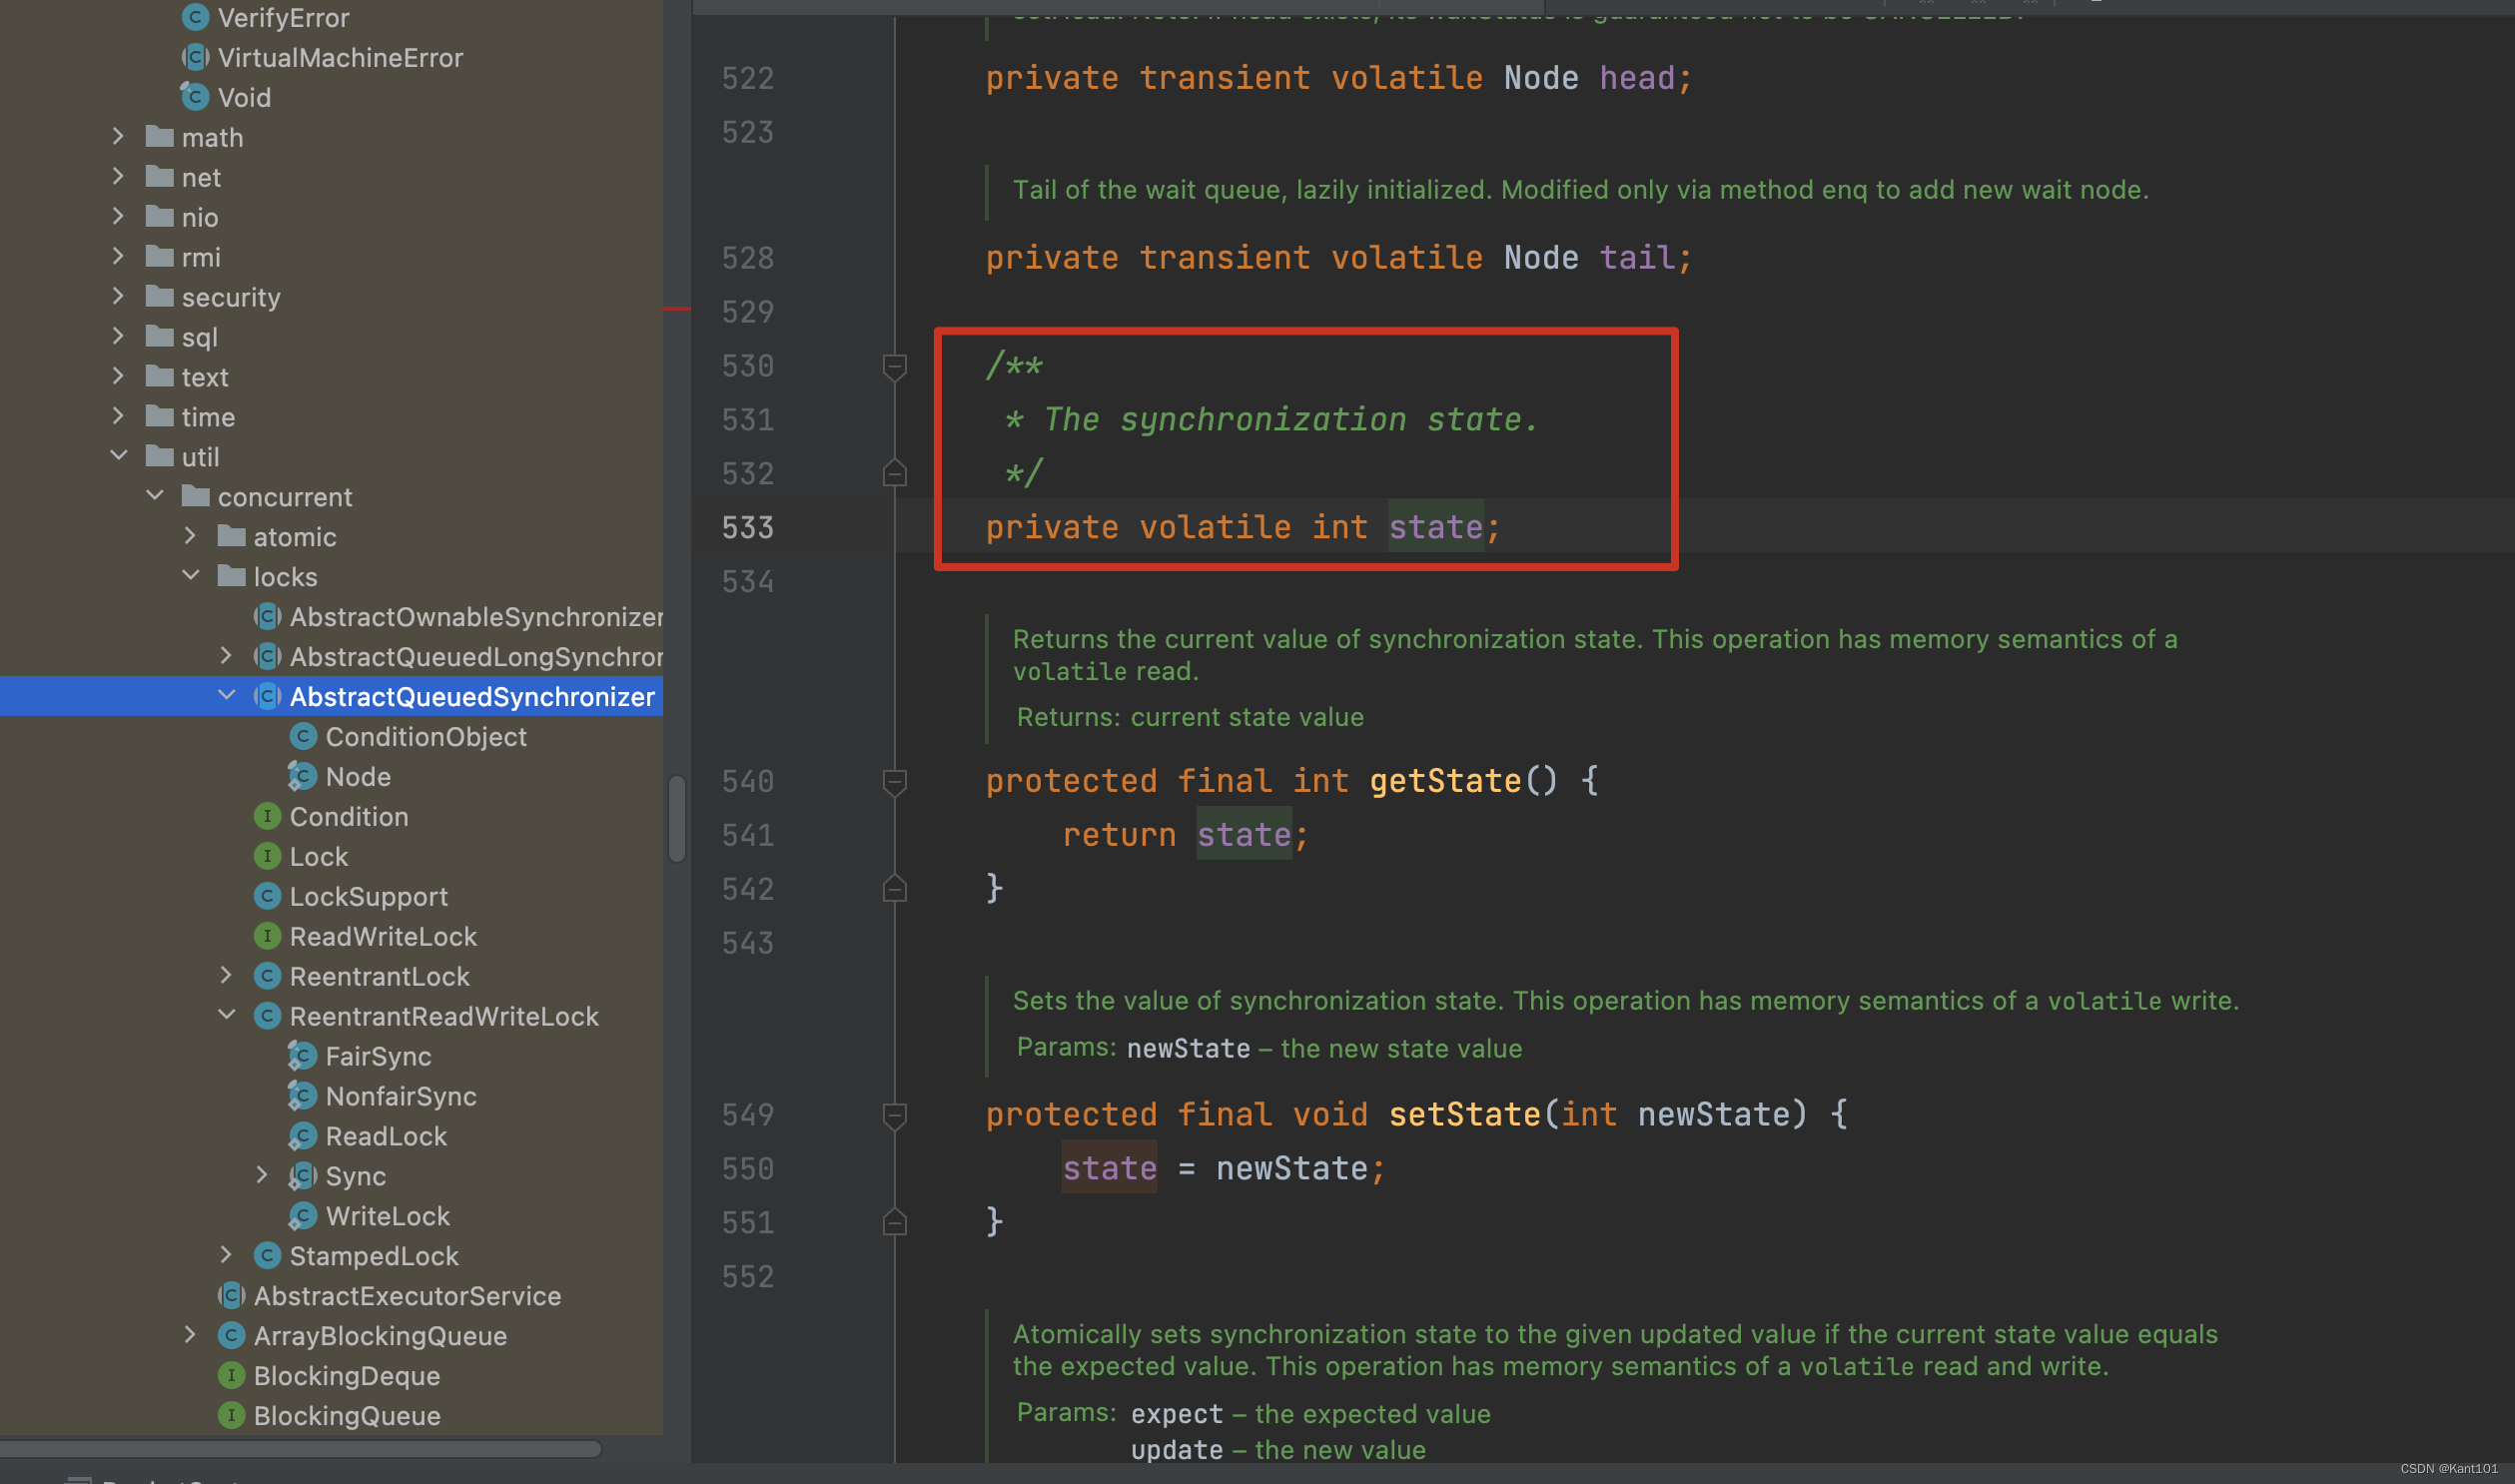Expand the ReentrantLock class node
2515x1484 pixels.
point(226,976)
